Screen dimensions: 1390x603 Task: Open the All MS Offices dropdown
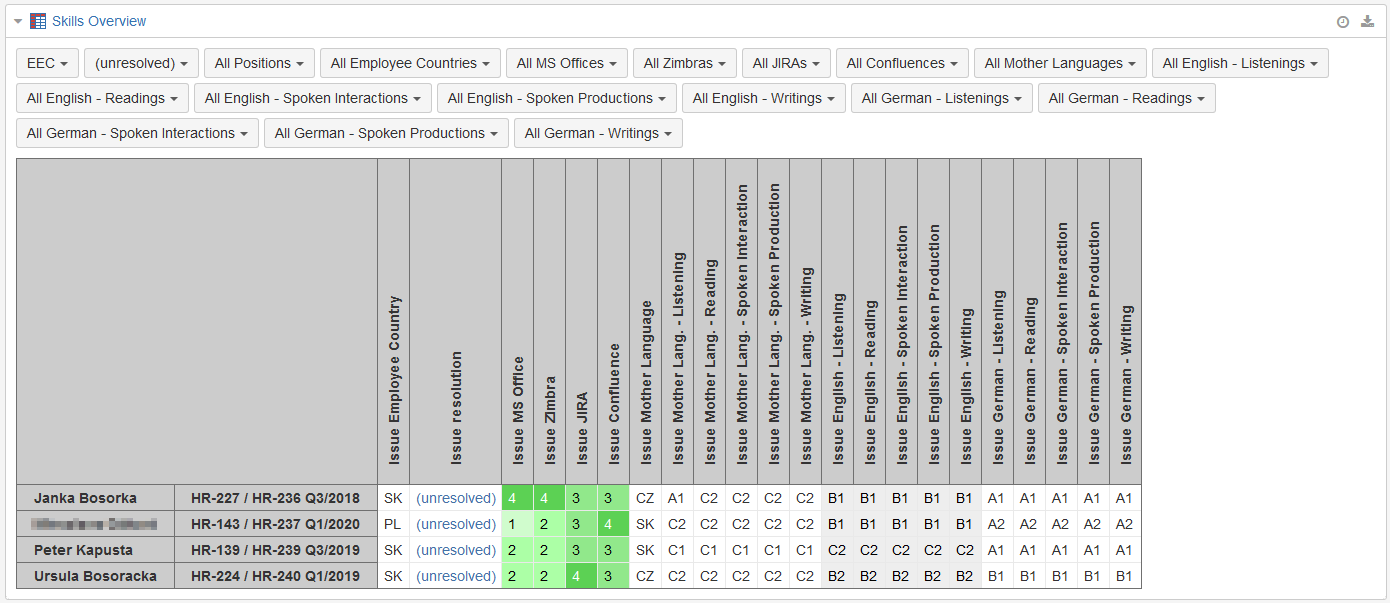tap(567, 63)
